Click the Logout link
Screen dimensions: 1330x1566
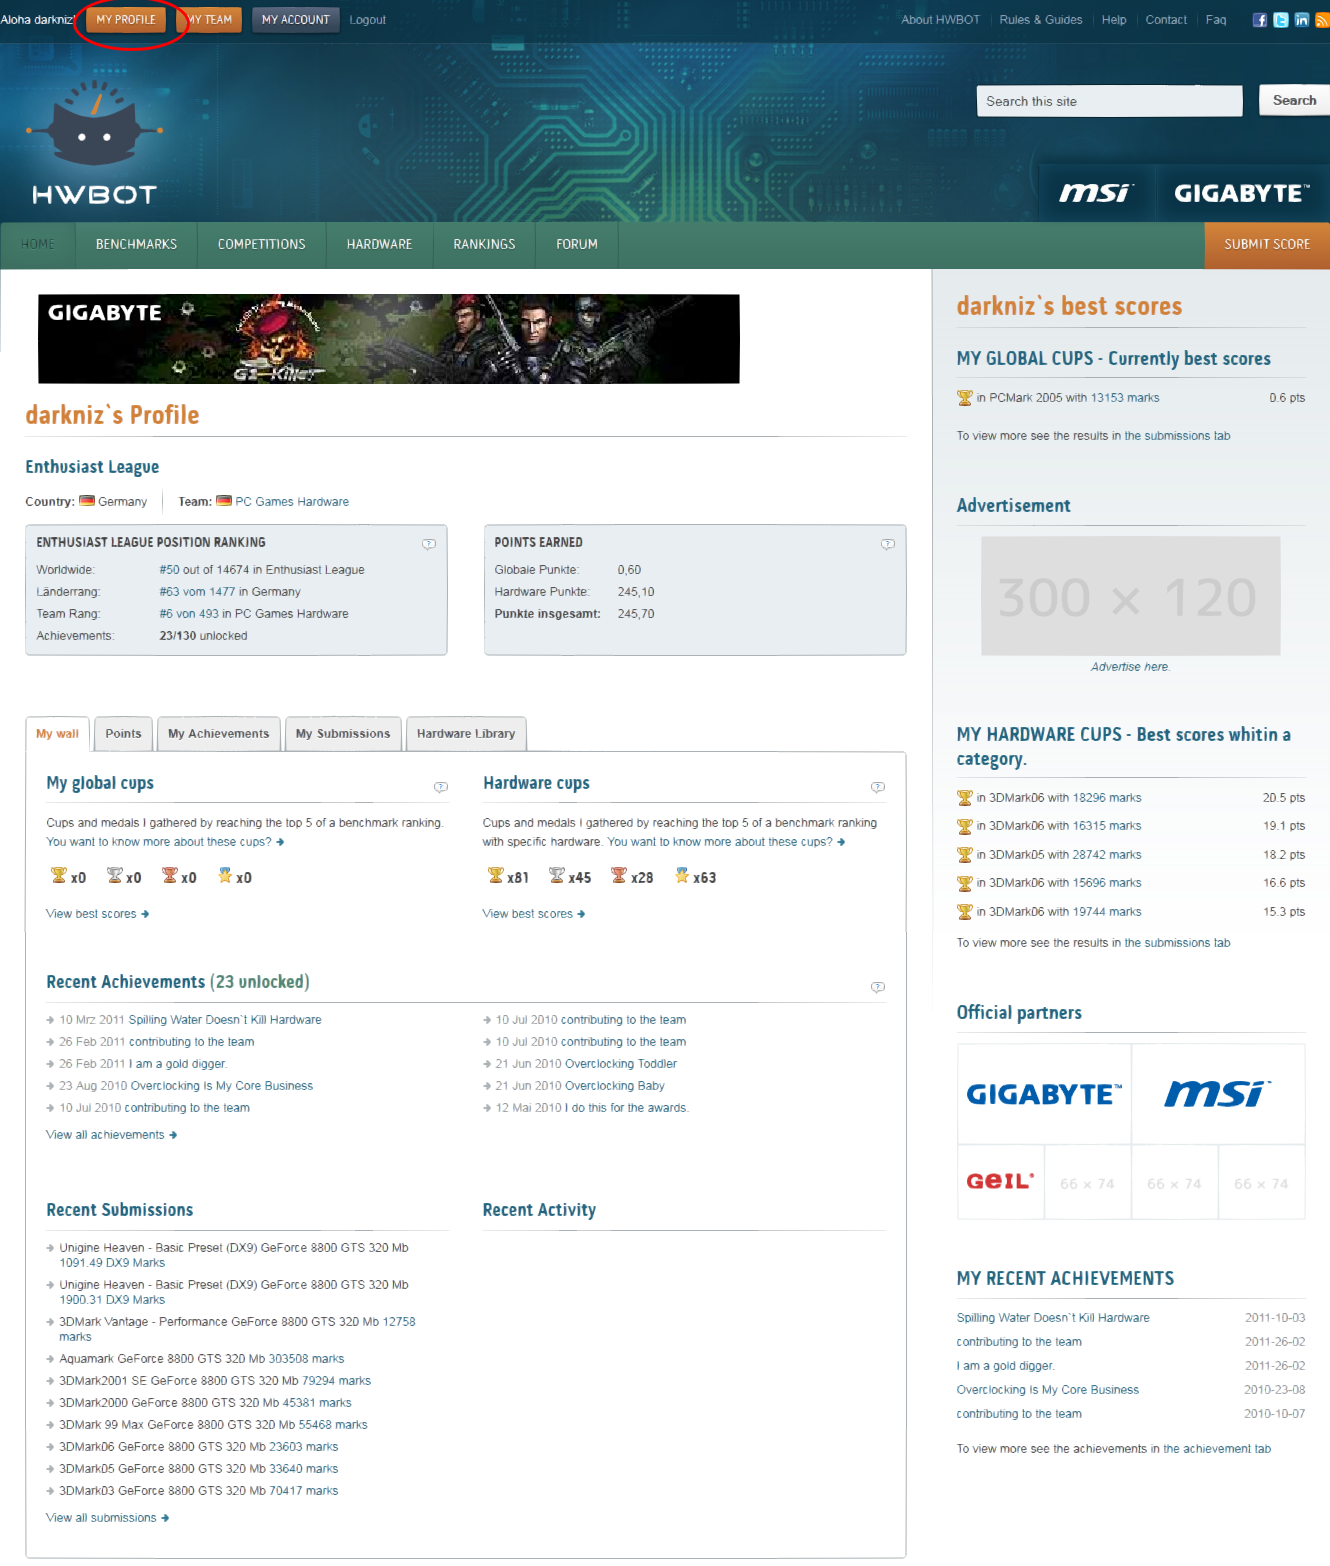[368, 20]
